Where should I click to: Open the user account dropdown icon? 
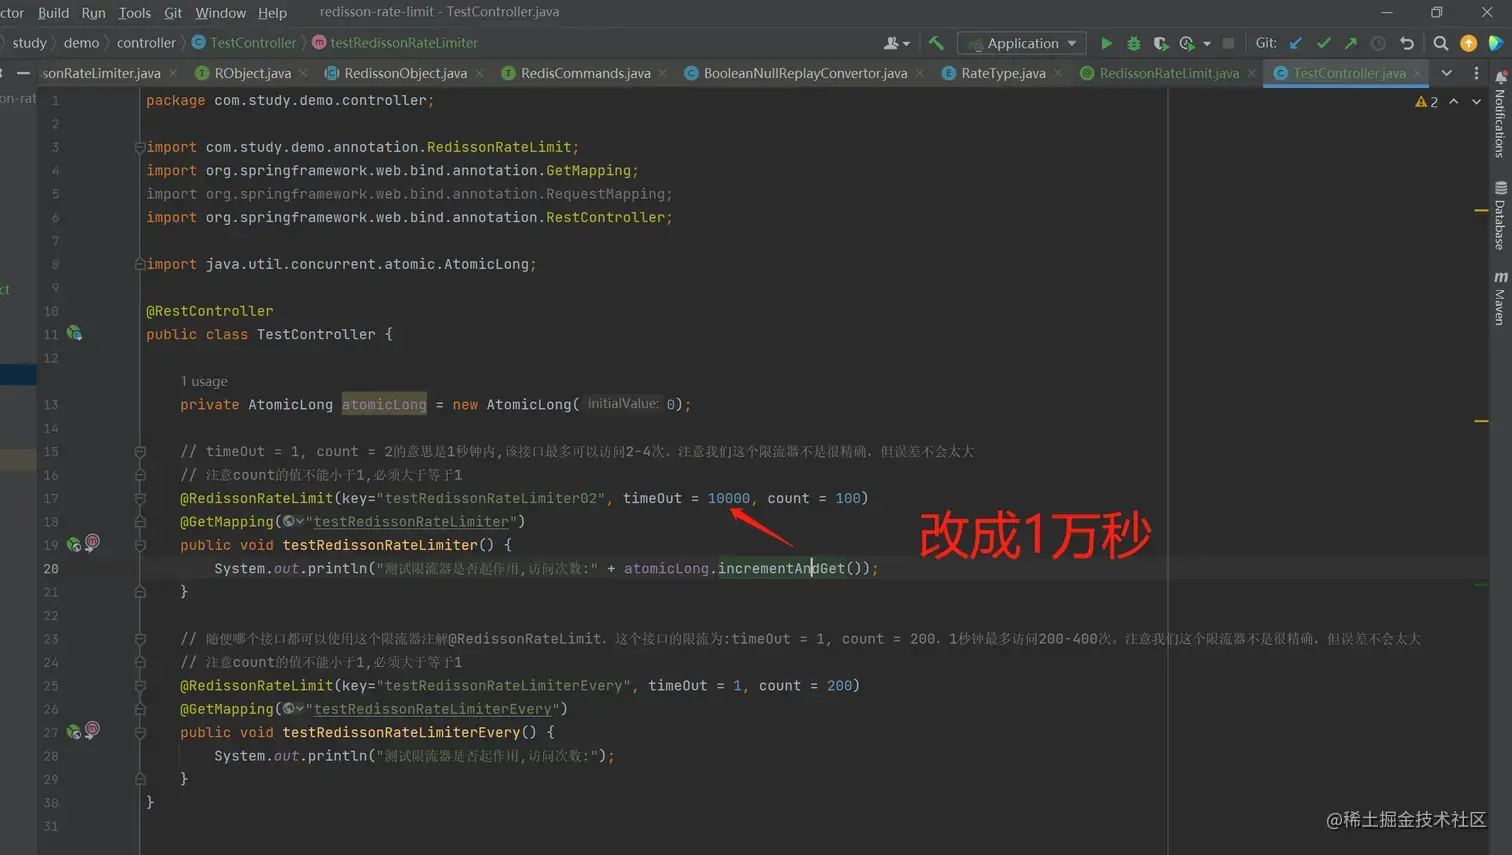[x=896, y=43]
